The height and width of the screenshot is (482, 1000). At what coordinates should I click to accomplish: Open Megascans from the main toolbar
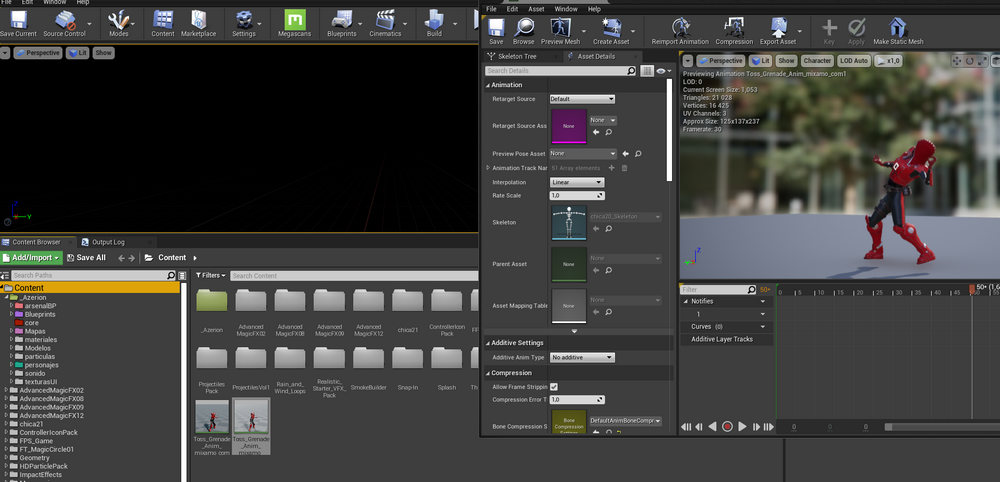pos(294,21)
